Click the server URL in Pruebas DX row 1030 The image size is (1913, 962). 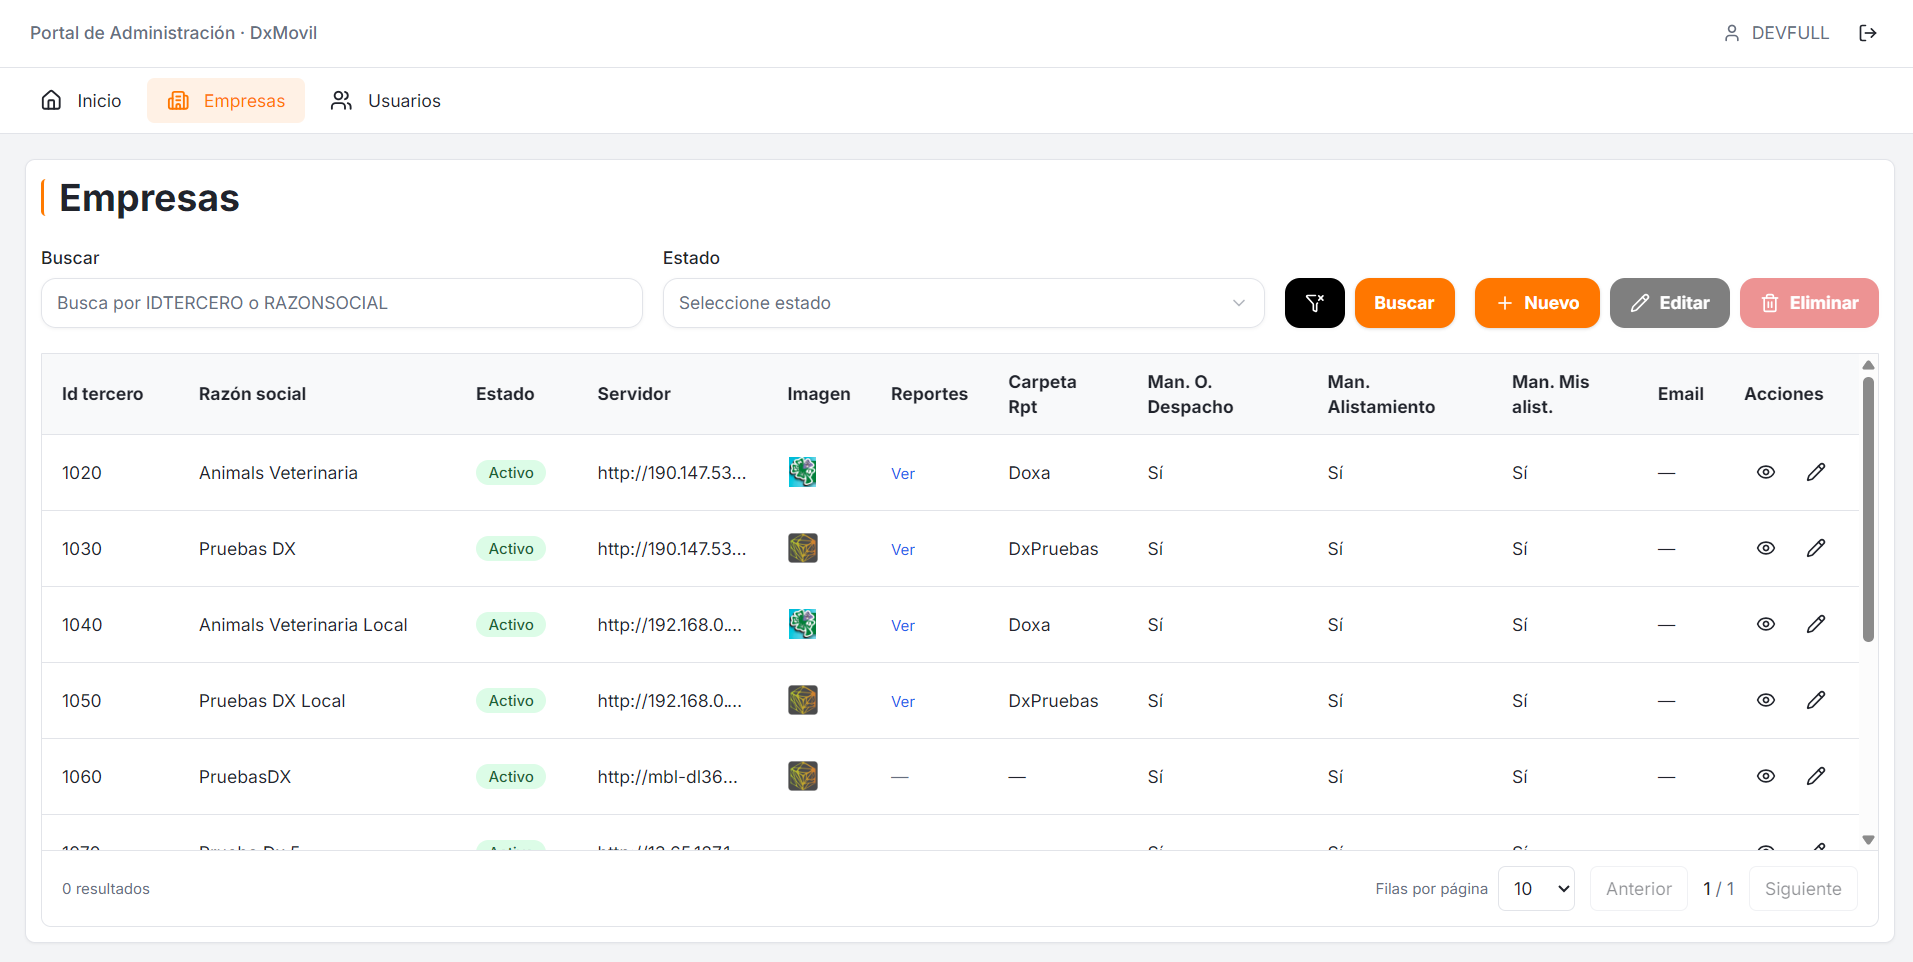(672, 549)
